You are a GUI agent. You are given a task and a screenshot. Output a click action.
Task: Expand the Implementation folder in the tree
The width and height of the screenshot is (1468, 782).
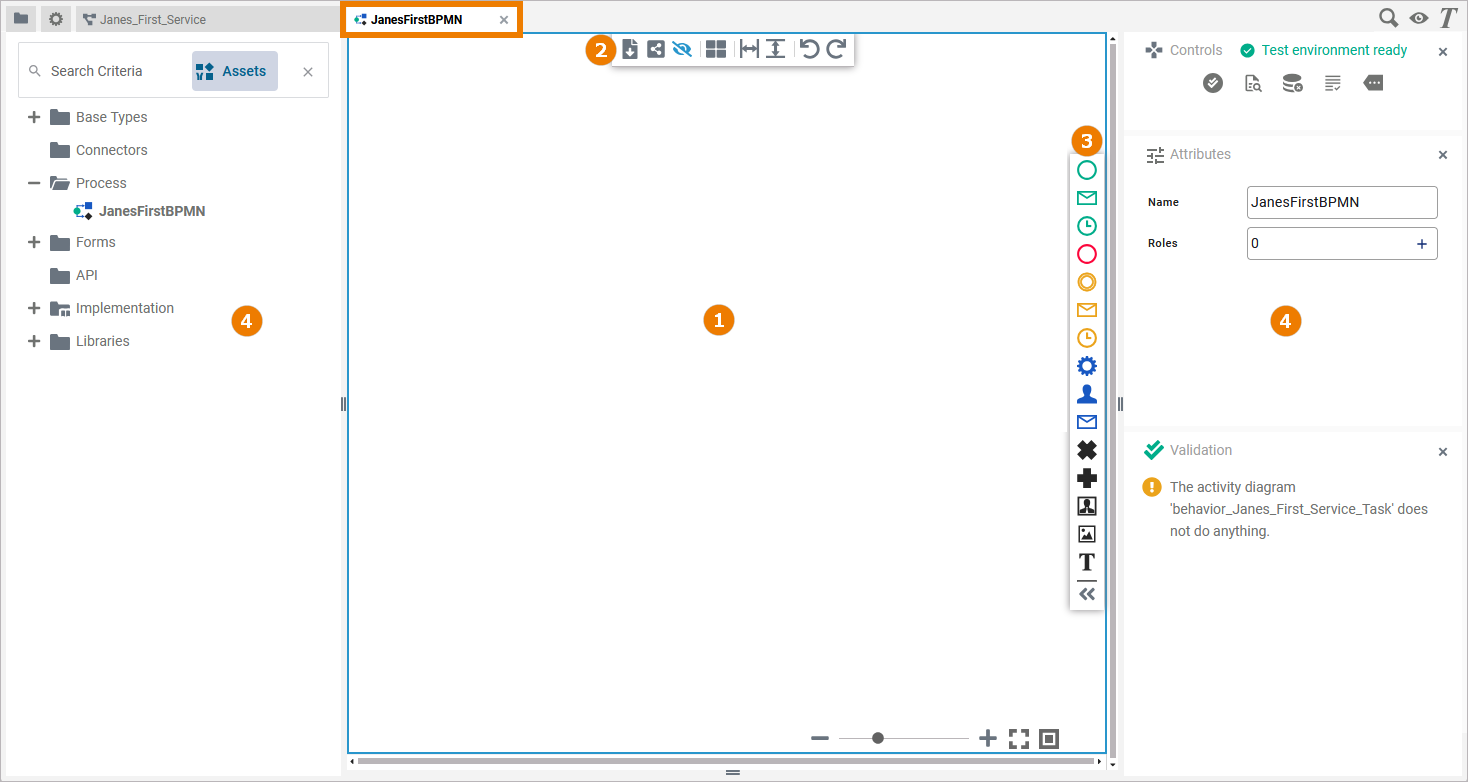(x=33, y=307)
